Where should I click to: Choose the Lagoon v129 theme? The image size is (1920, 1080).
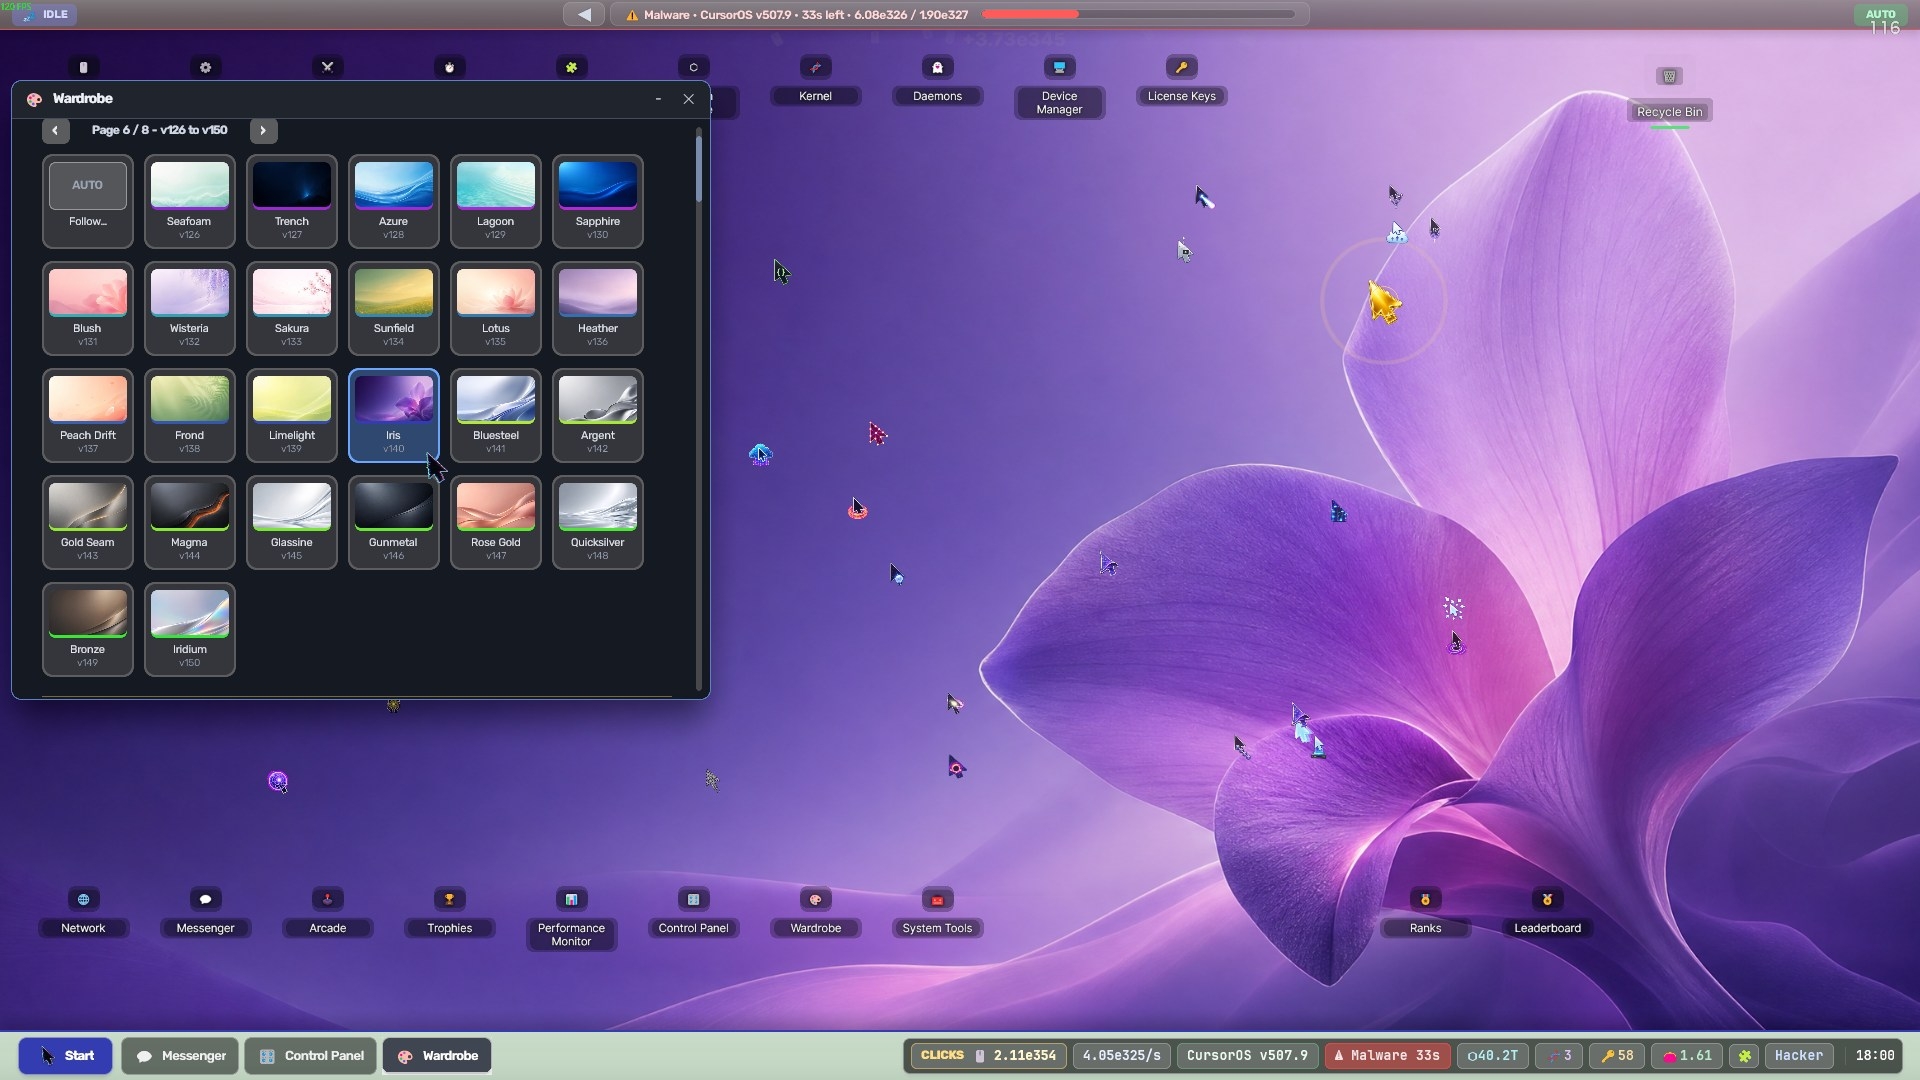496,201
